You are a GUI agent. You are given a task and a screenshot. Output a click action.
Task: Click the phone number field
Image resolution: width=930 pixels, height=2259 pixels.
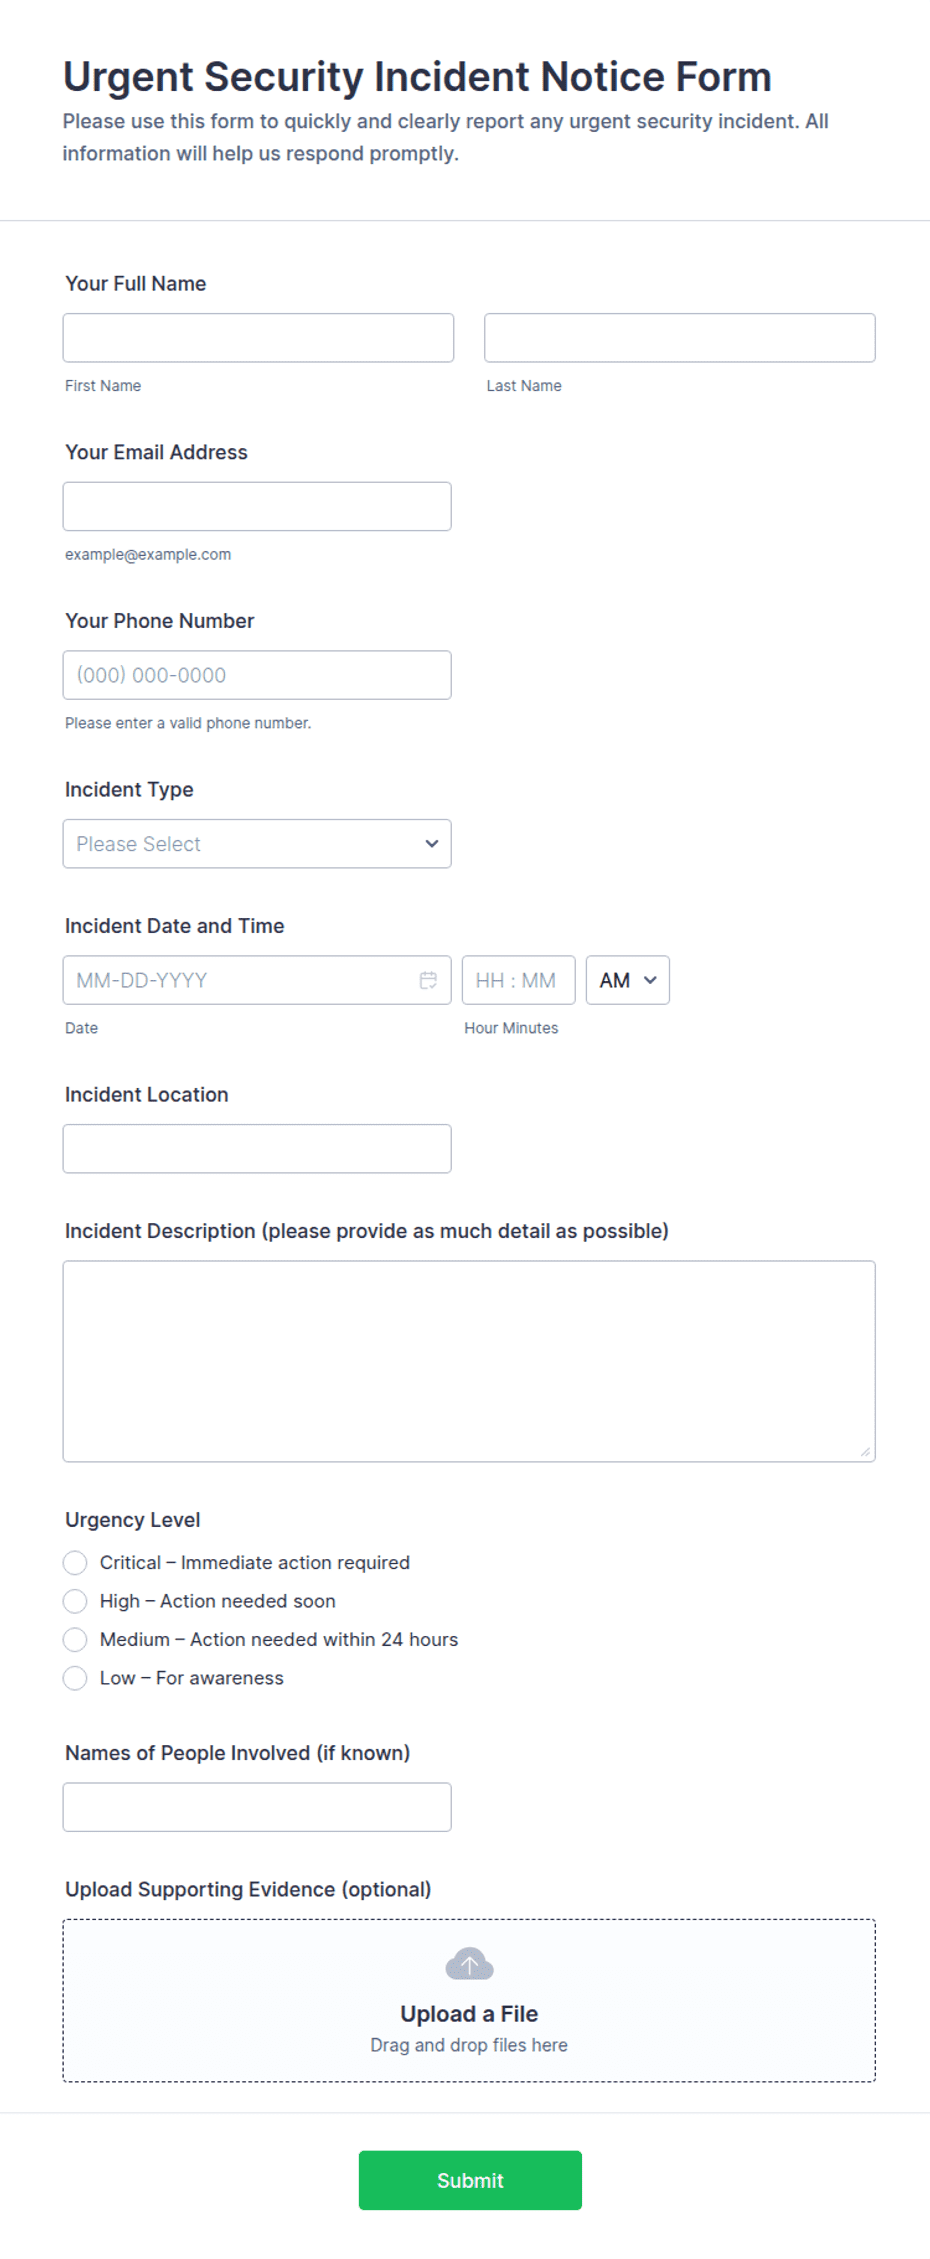click(x=257, y=675)
